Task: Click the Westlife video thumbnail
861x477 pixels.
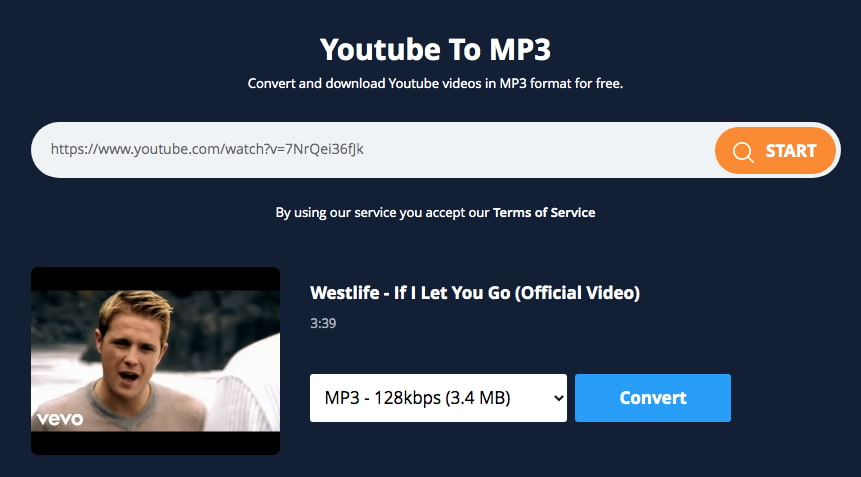Action: [x=155, y=361]
